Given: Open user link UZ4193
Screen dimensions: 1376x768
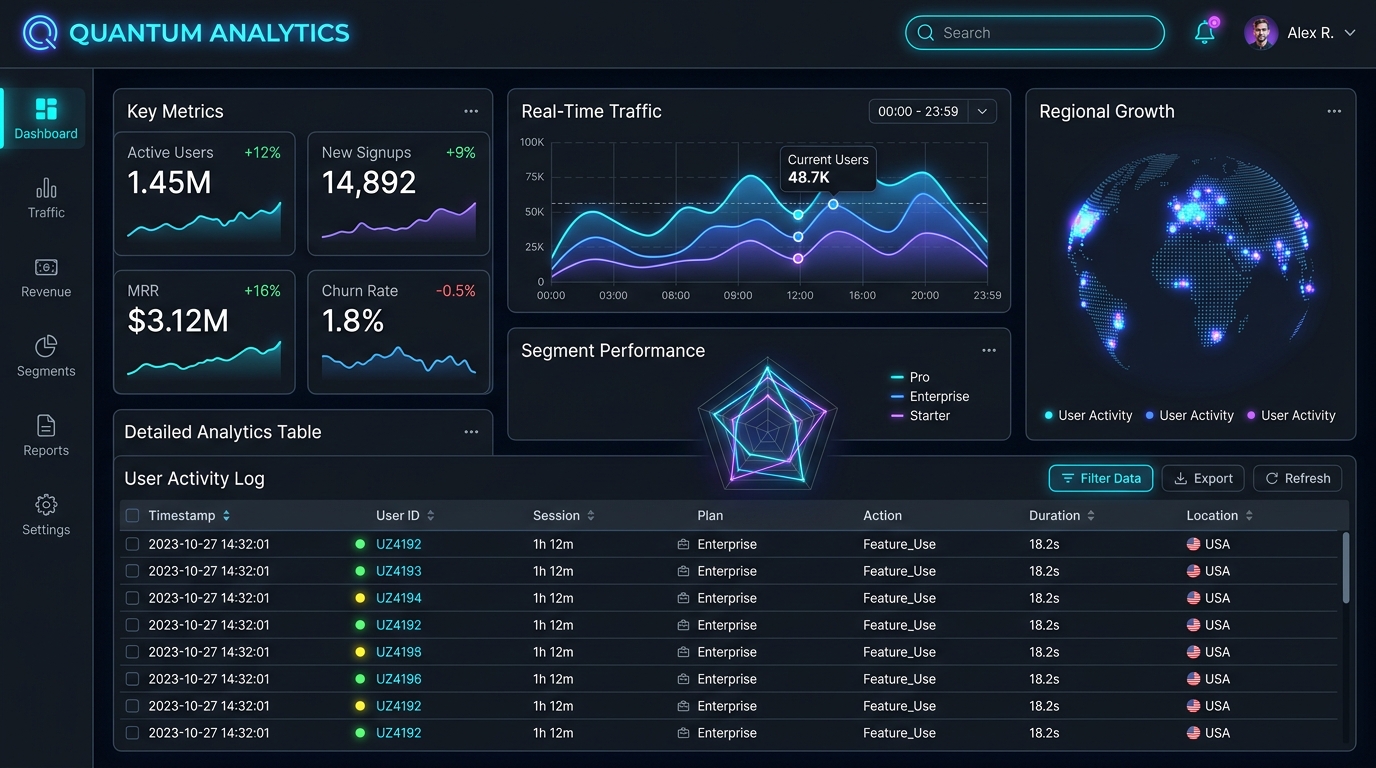Looking at the screenshot, I should coord(399,571).
